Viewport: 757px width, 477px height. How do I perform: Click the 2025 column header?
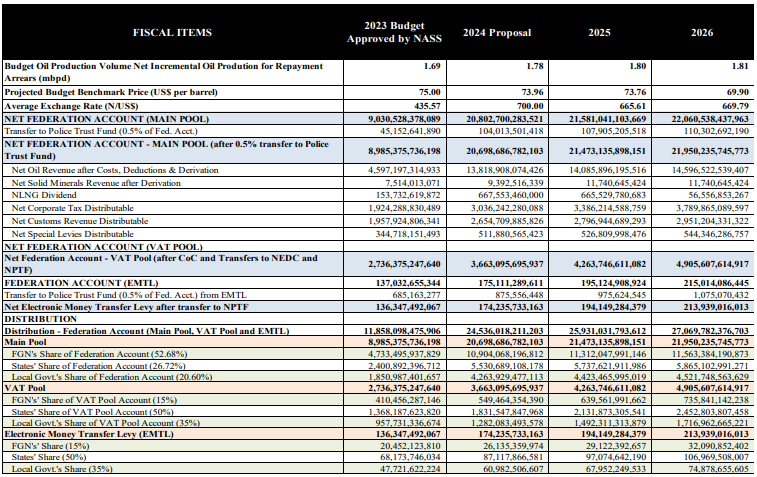pos(600,33)
